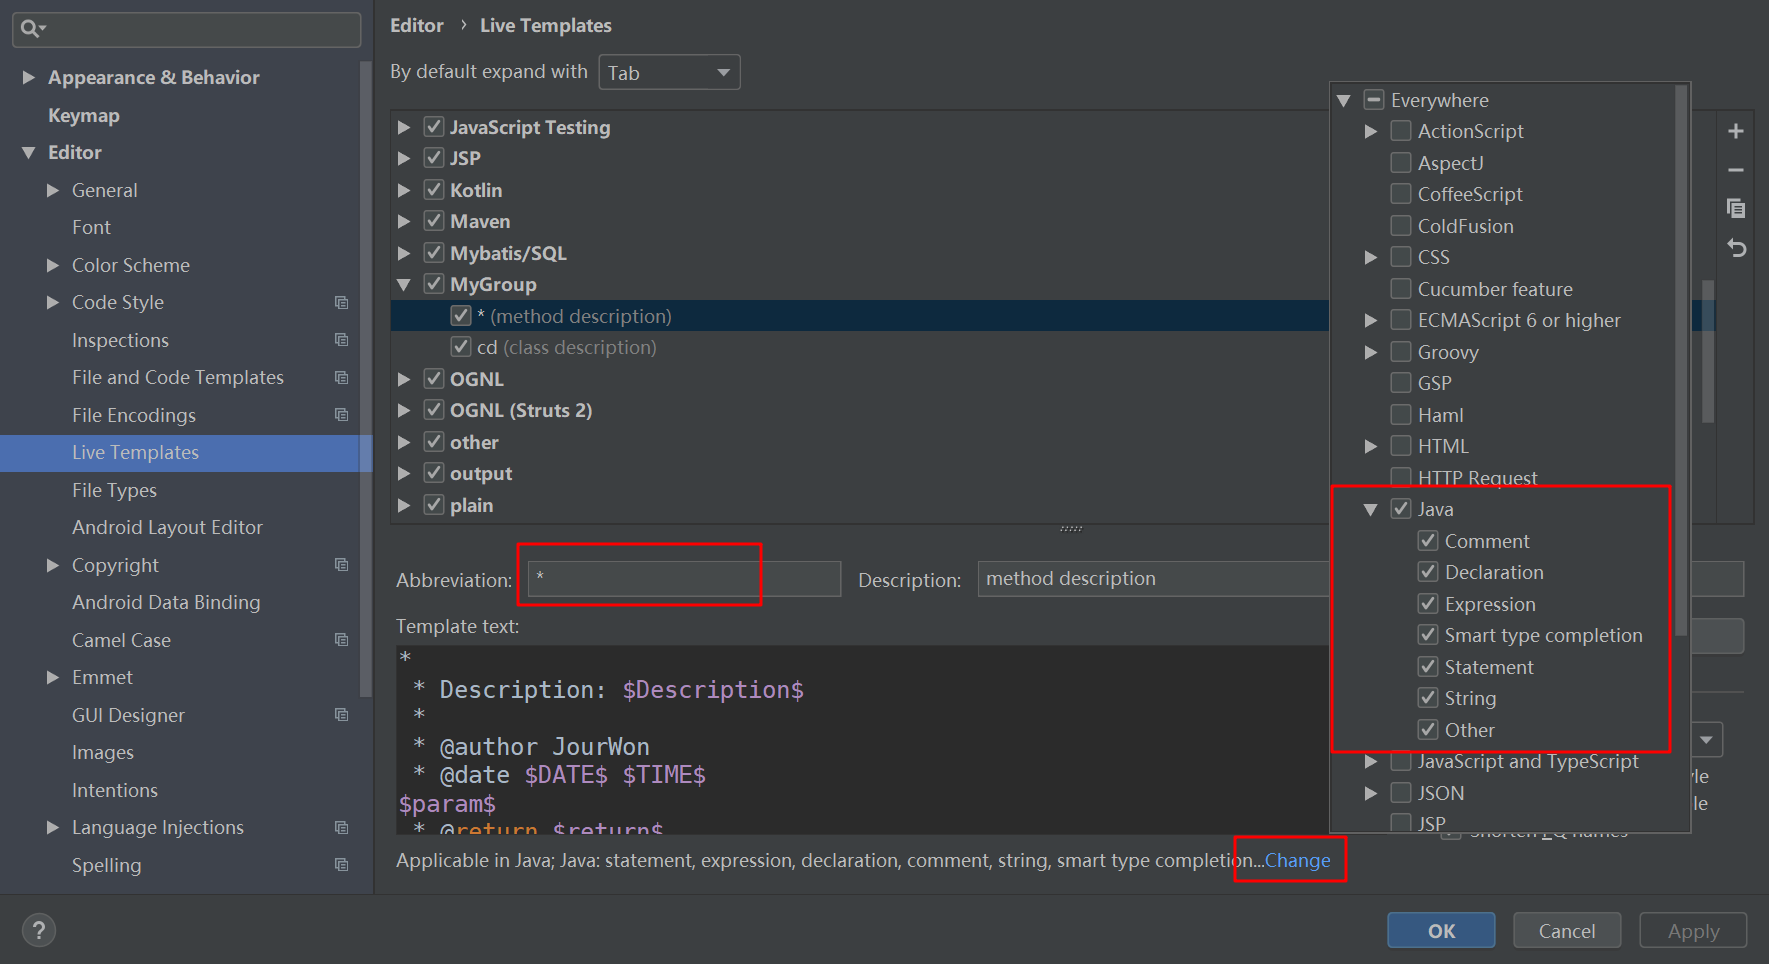Click project-level icon beside Language Injections

342,827
